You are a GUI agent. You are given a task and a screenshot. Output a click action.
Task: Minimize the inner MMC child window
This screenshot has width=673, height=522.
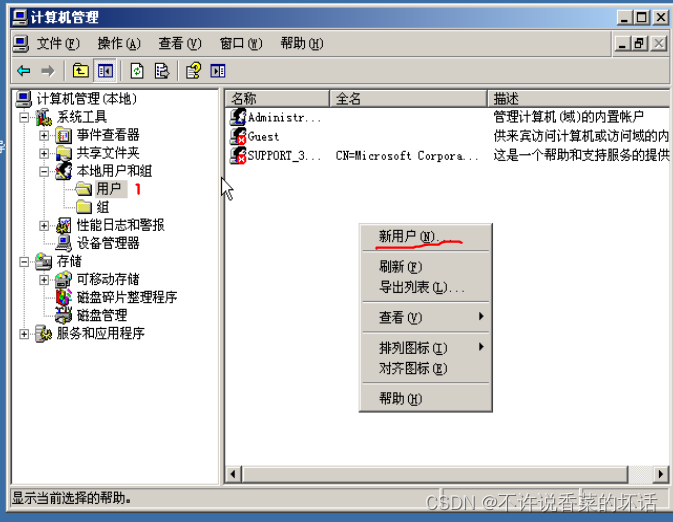click(x=622, y=43)
